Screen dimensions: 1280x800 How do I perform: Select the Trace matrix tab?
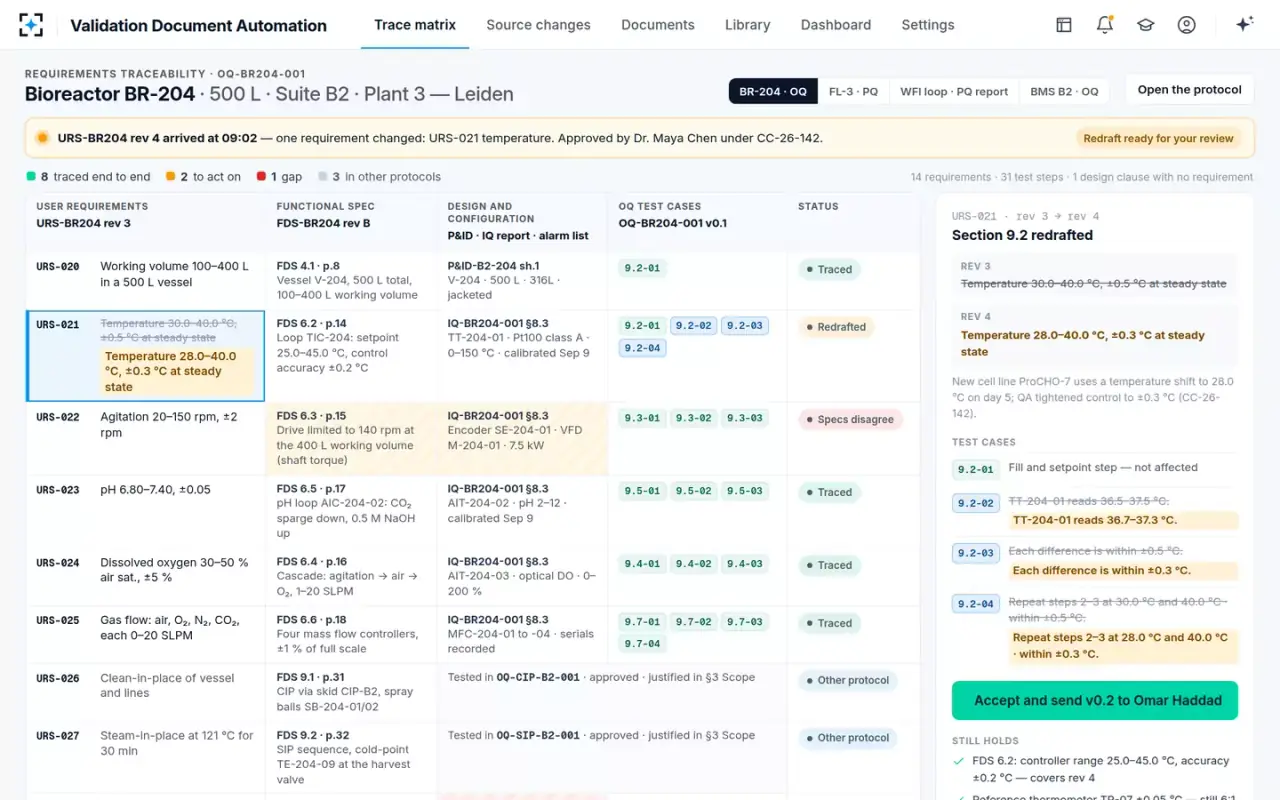click(x=415, y=25)
